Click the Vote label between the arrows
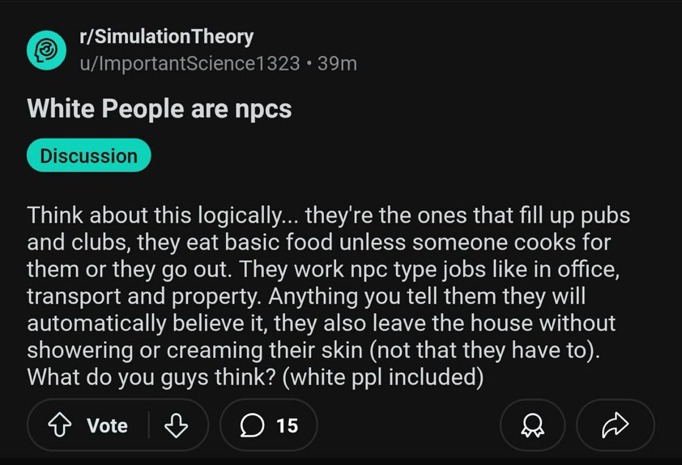Image resolution: width=682 pixels, height=465 pixels. point(107,425)
